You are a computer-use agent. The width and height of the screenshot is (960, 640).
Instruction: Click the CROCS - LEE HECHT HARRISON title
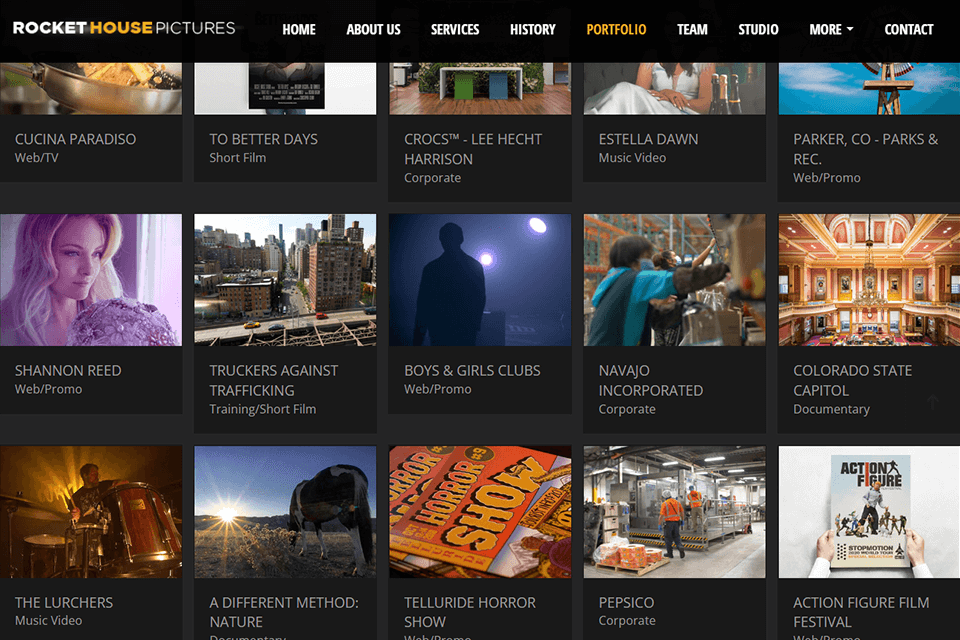[473, 149]
